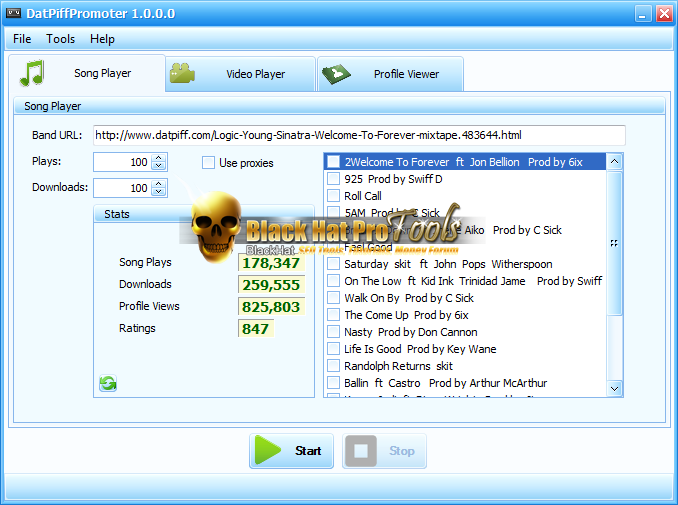Check the 925 Prod by Swiff D checkbox
Image resolution: width=678 pixels, height=505 pixels.
pos(333,179)
